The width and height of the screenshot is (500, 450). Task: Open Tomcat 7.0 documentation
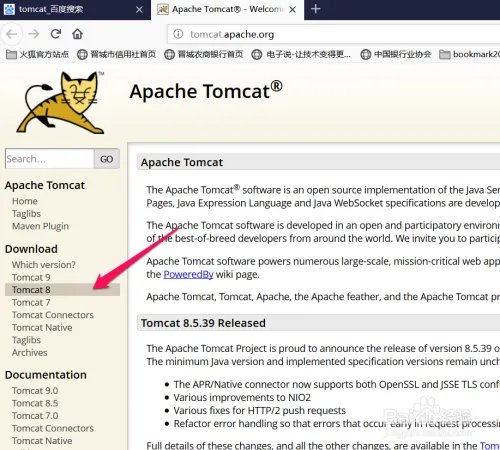35,416
